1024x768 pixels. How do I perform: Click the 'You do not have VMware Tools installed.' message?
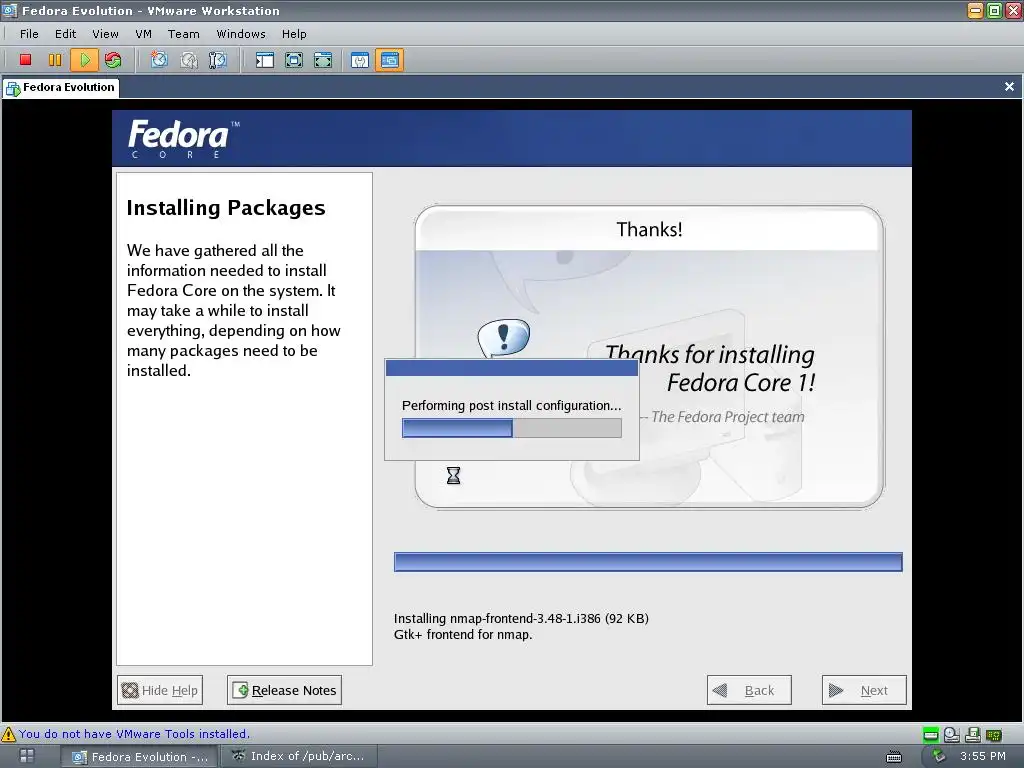point(134,734)
